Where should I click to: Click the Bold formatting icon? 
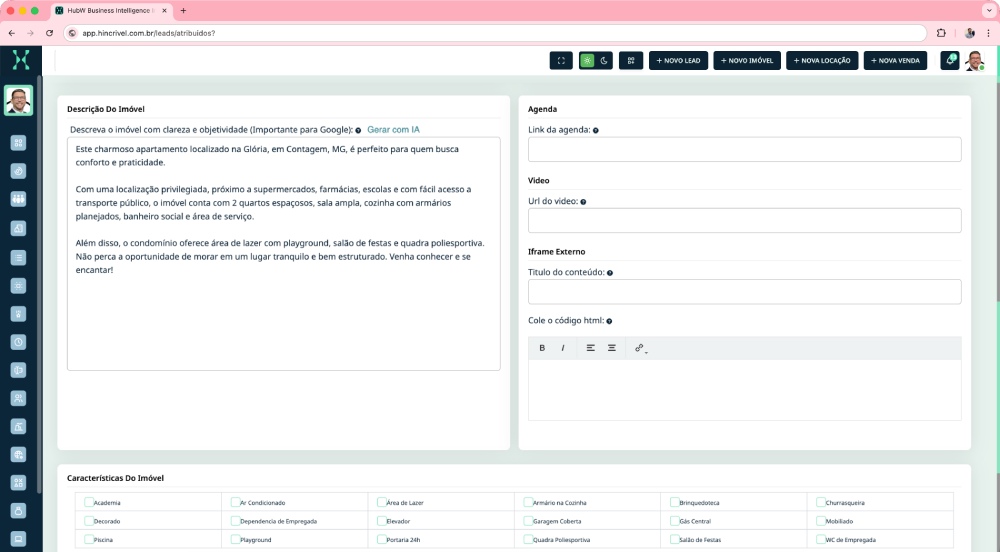point(542,348)
